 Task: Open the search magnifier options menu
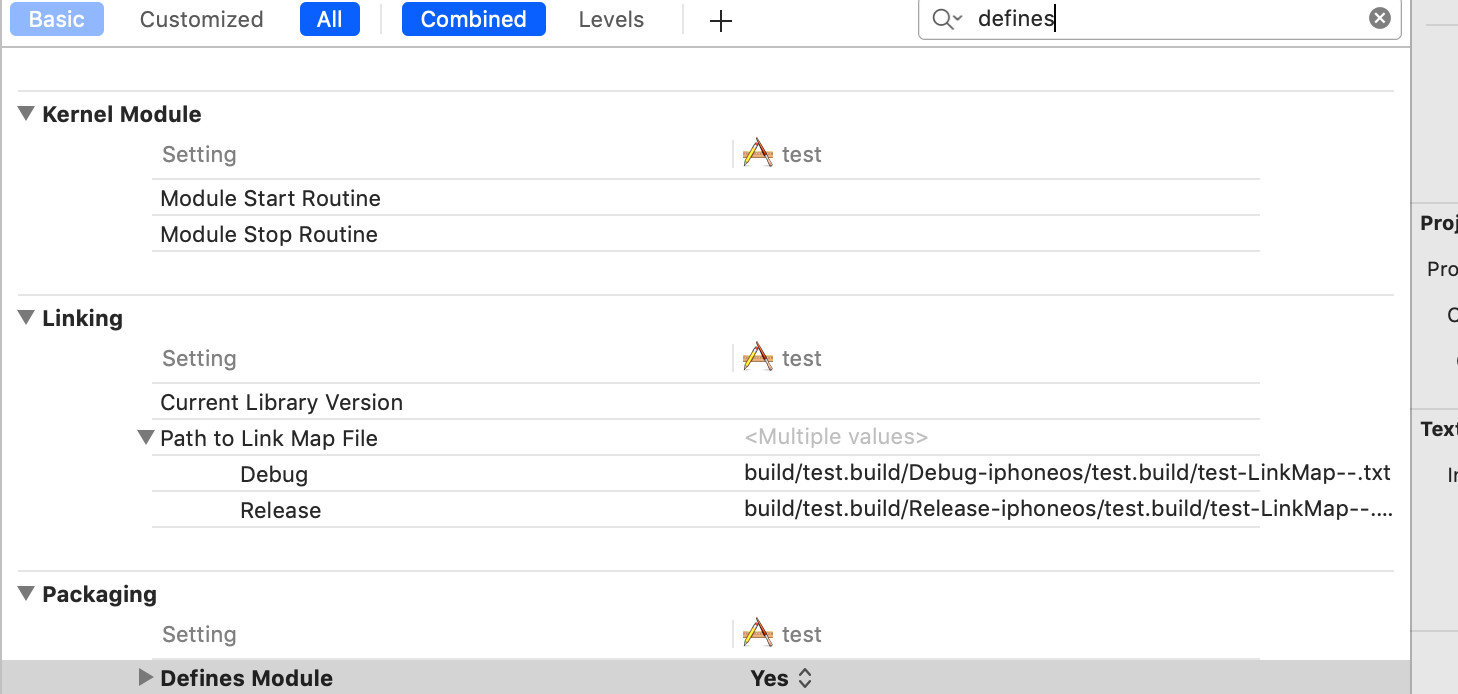pyautogui.click(x=946, y=19)
